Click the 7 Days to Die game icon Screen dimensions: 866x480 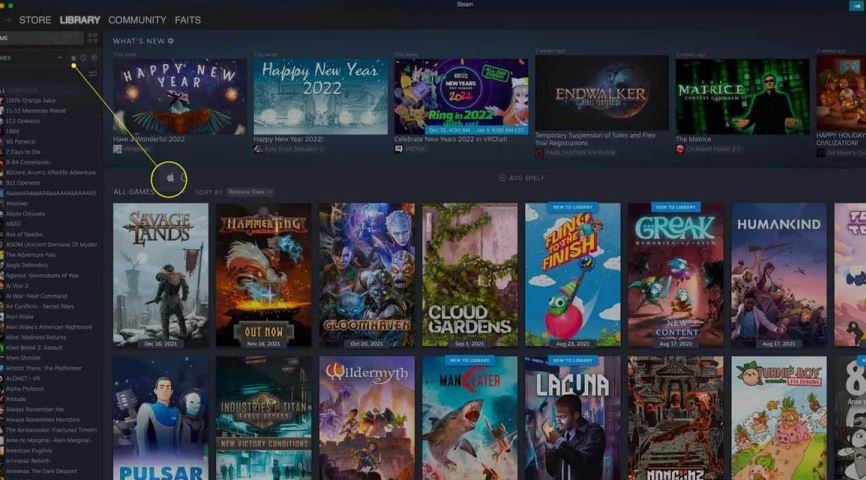pyautogui.click(x=2, y=152)
